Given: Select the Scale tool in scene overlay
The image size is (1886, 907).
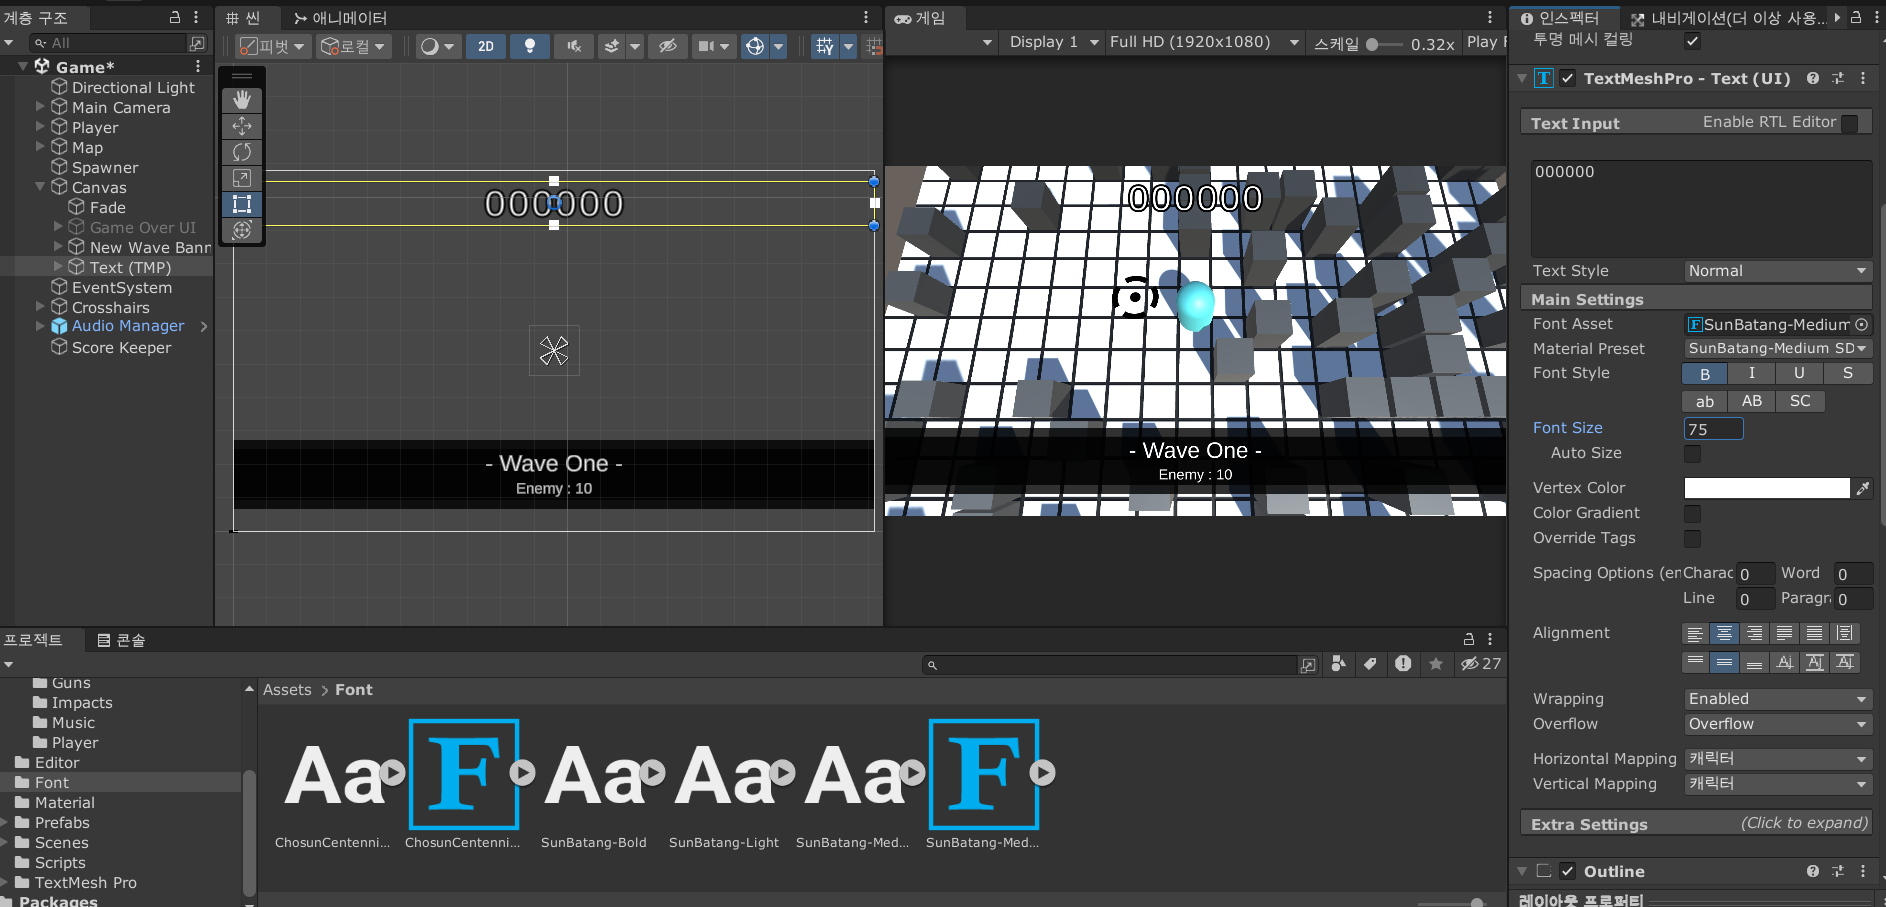Looking at the screenshot, I should coord(242,178).
